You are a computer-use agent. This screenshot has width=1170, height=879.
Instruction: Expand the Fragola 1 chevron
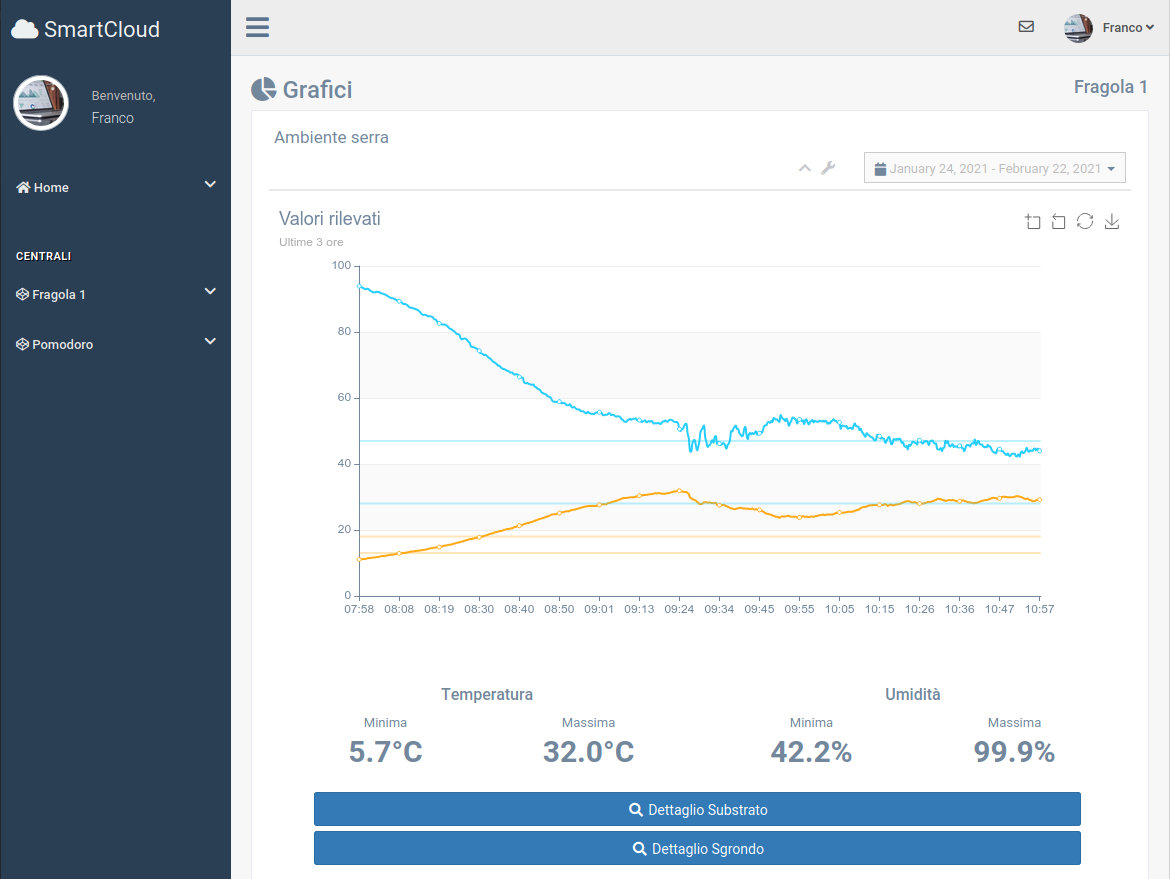coord(210,292)
